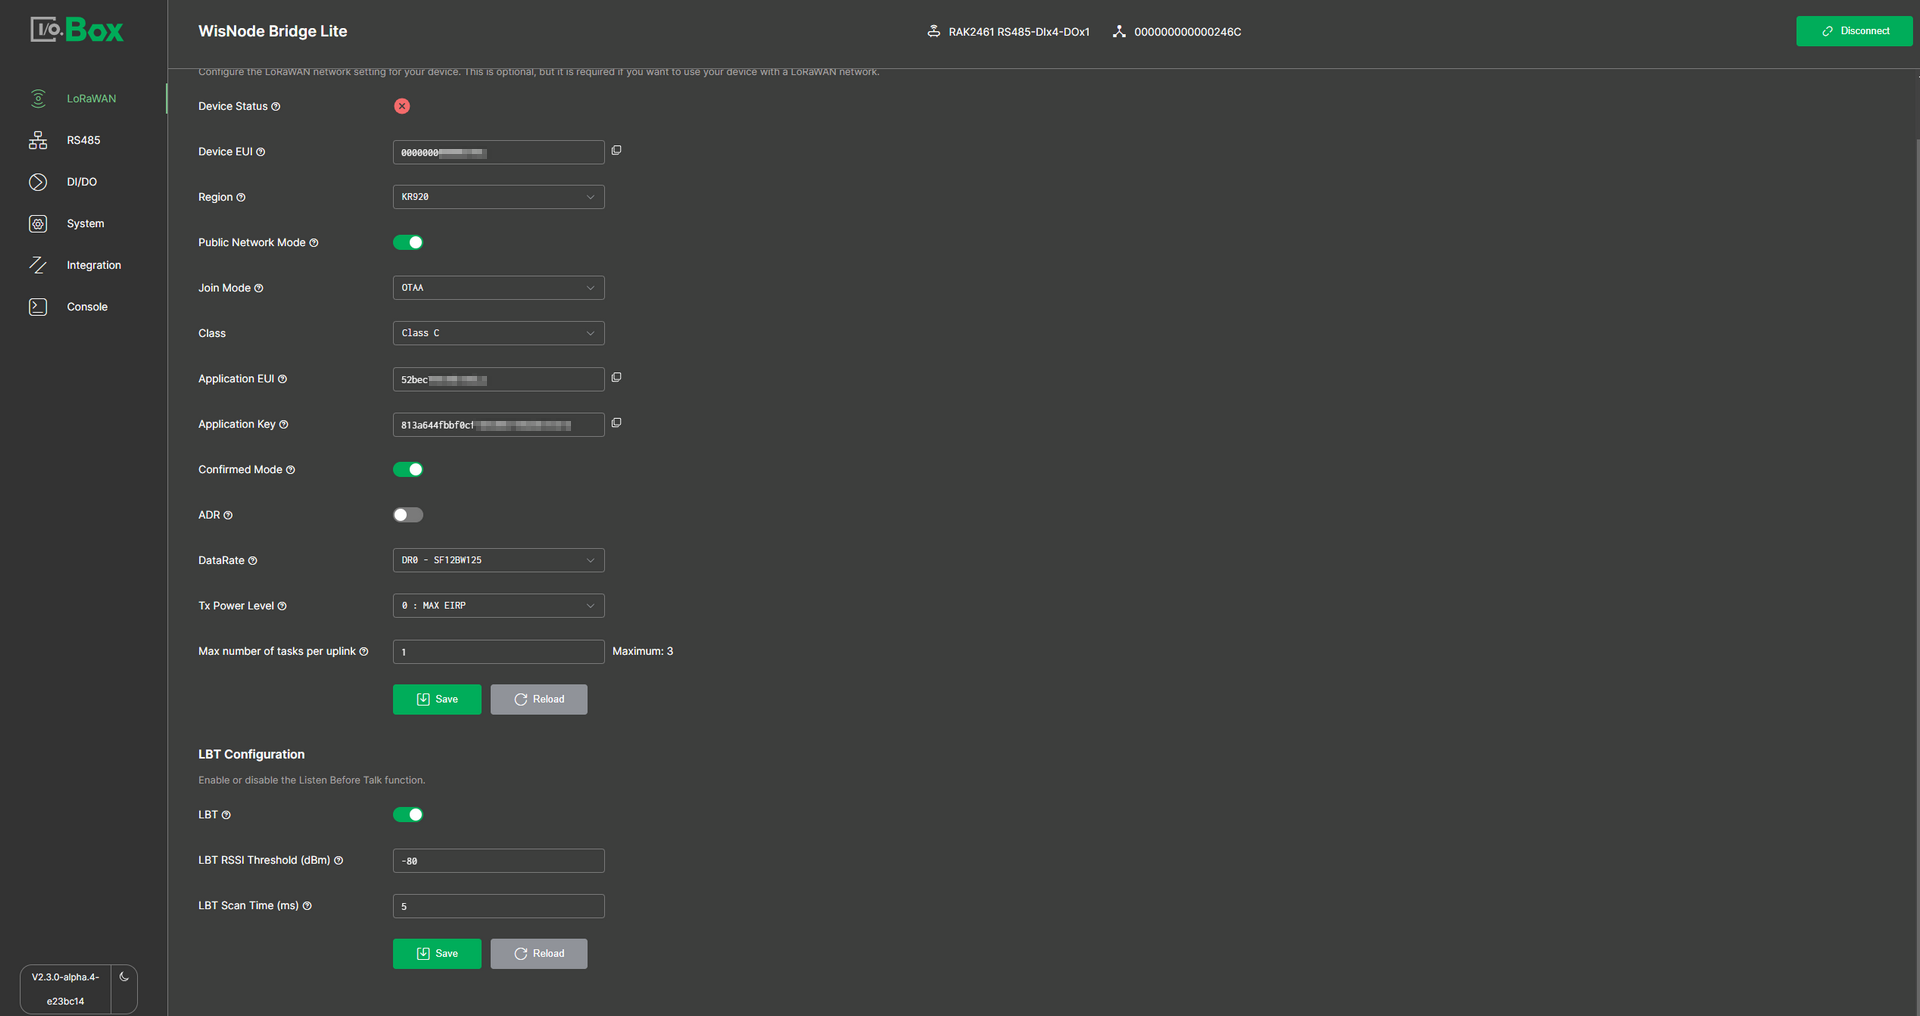The height and width of the screenshot is (1016, 1920).
Task: Disable Public Network Mode switch
Action: 408,242
